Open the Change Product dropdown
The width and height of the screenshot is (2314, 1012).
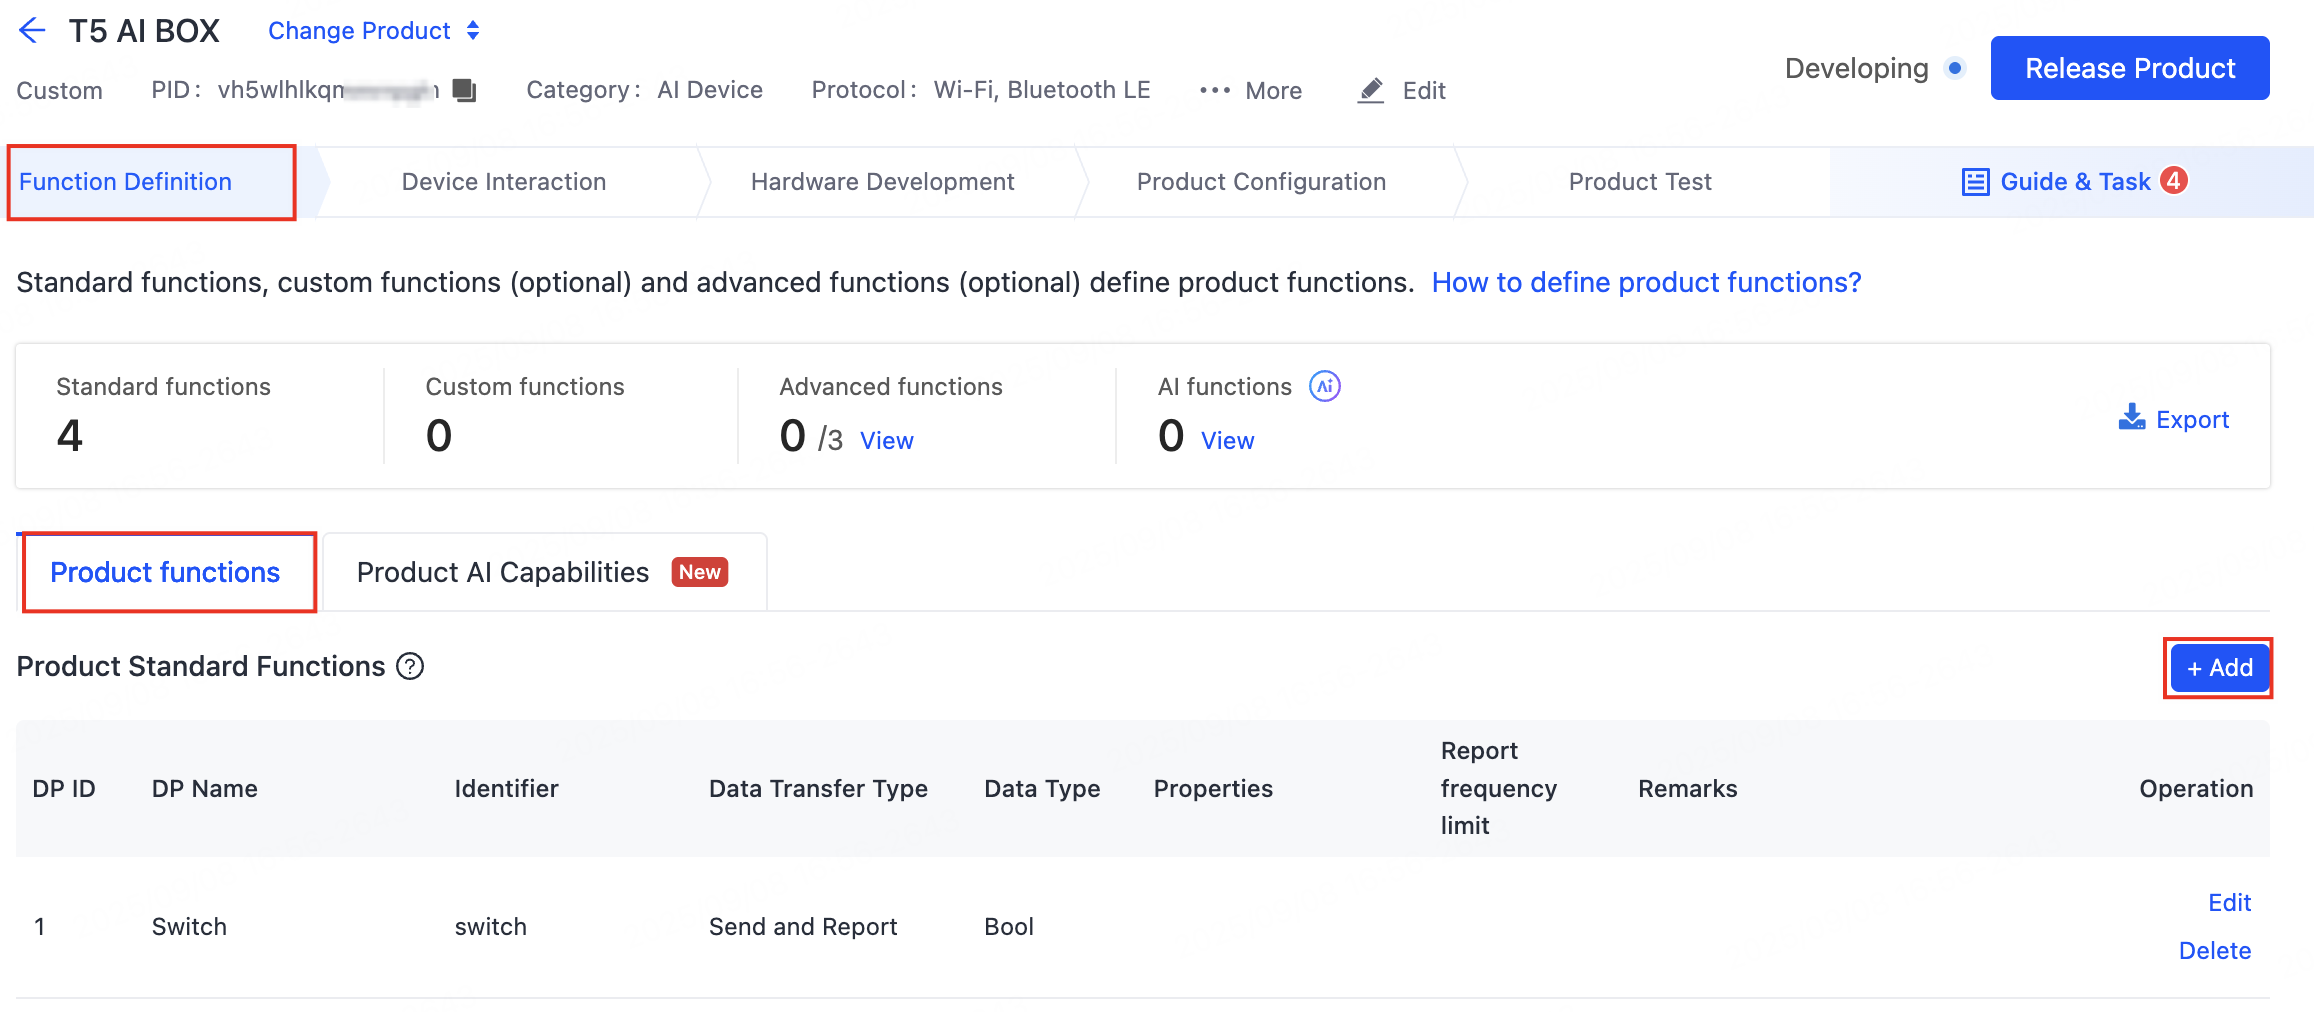373,31
